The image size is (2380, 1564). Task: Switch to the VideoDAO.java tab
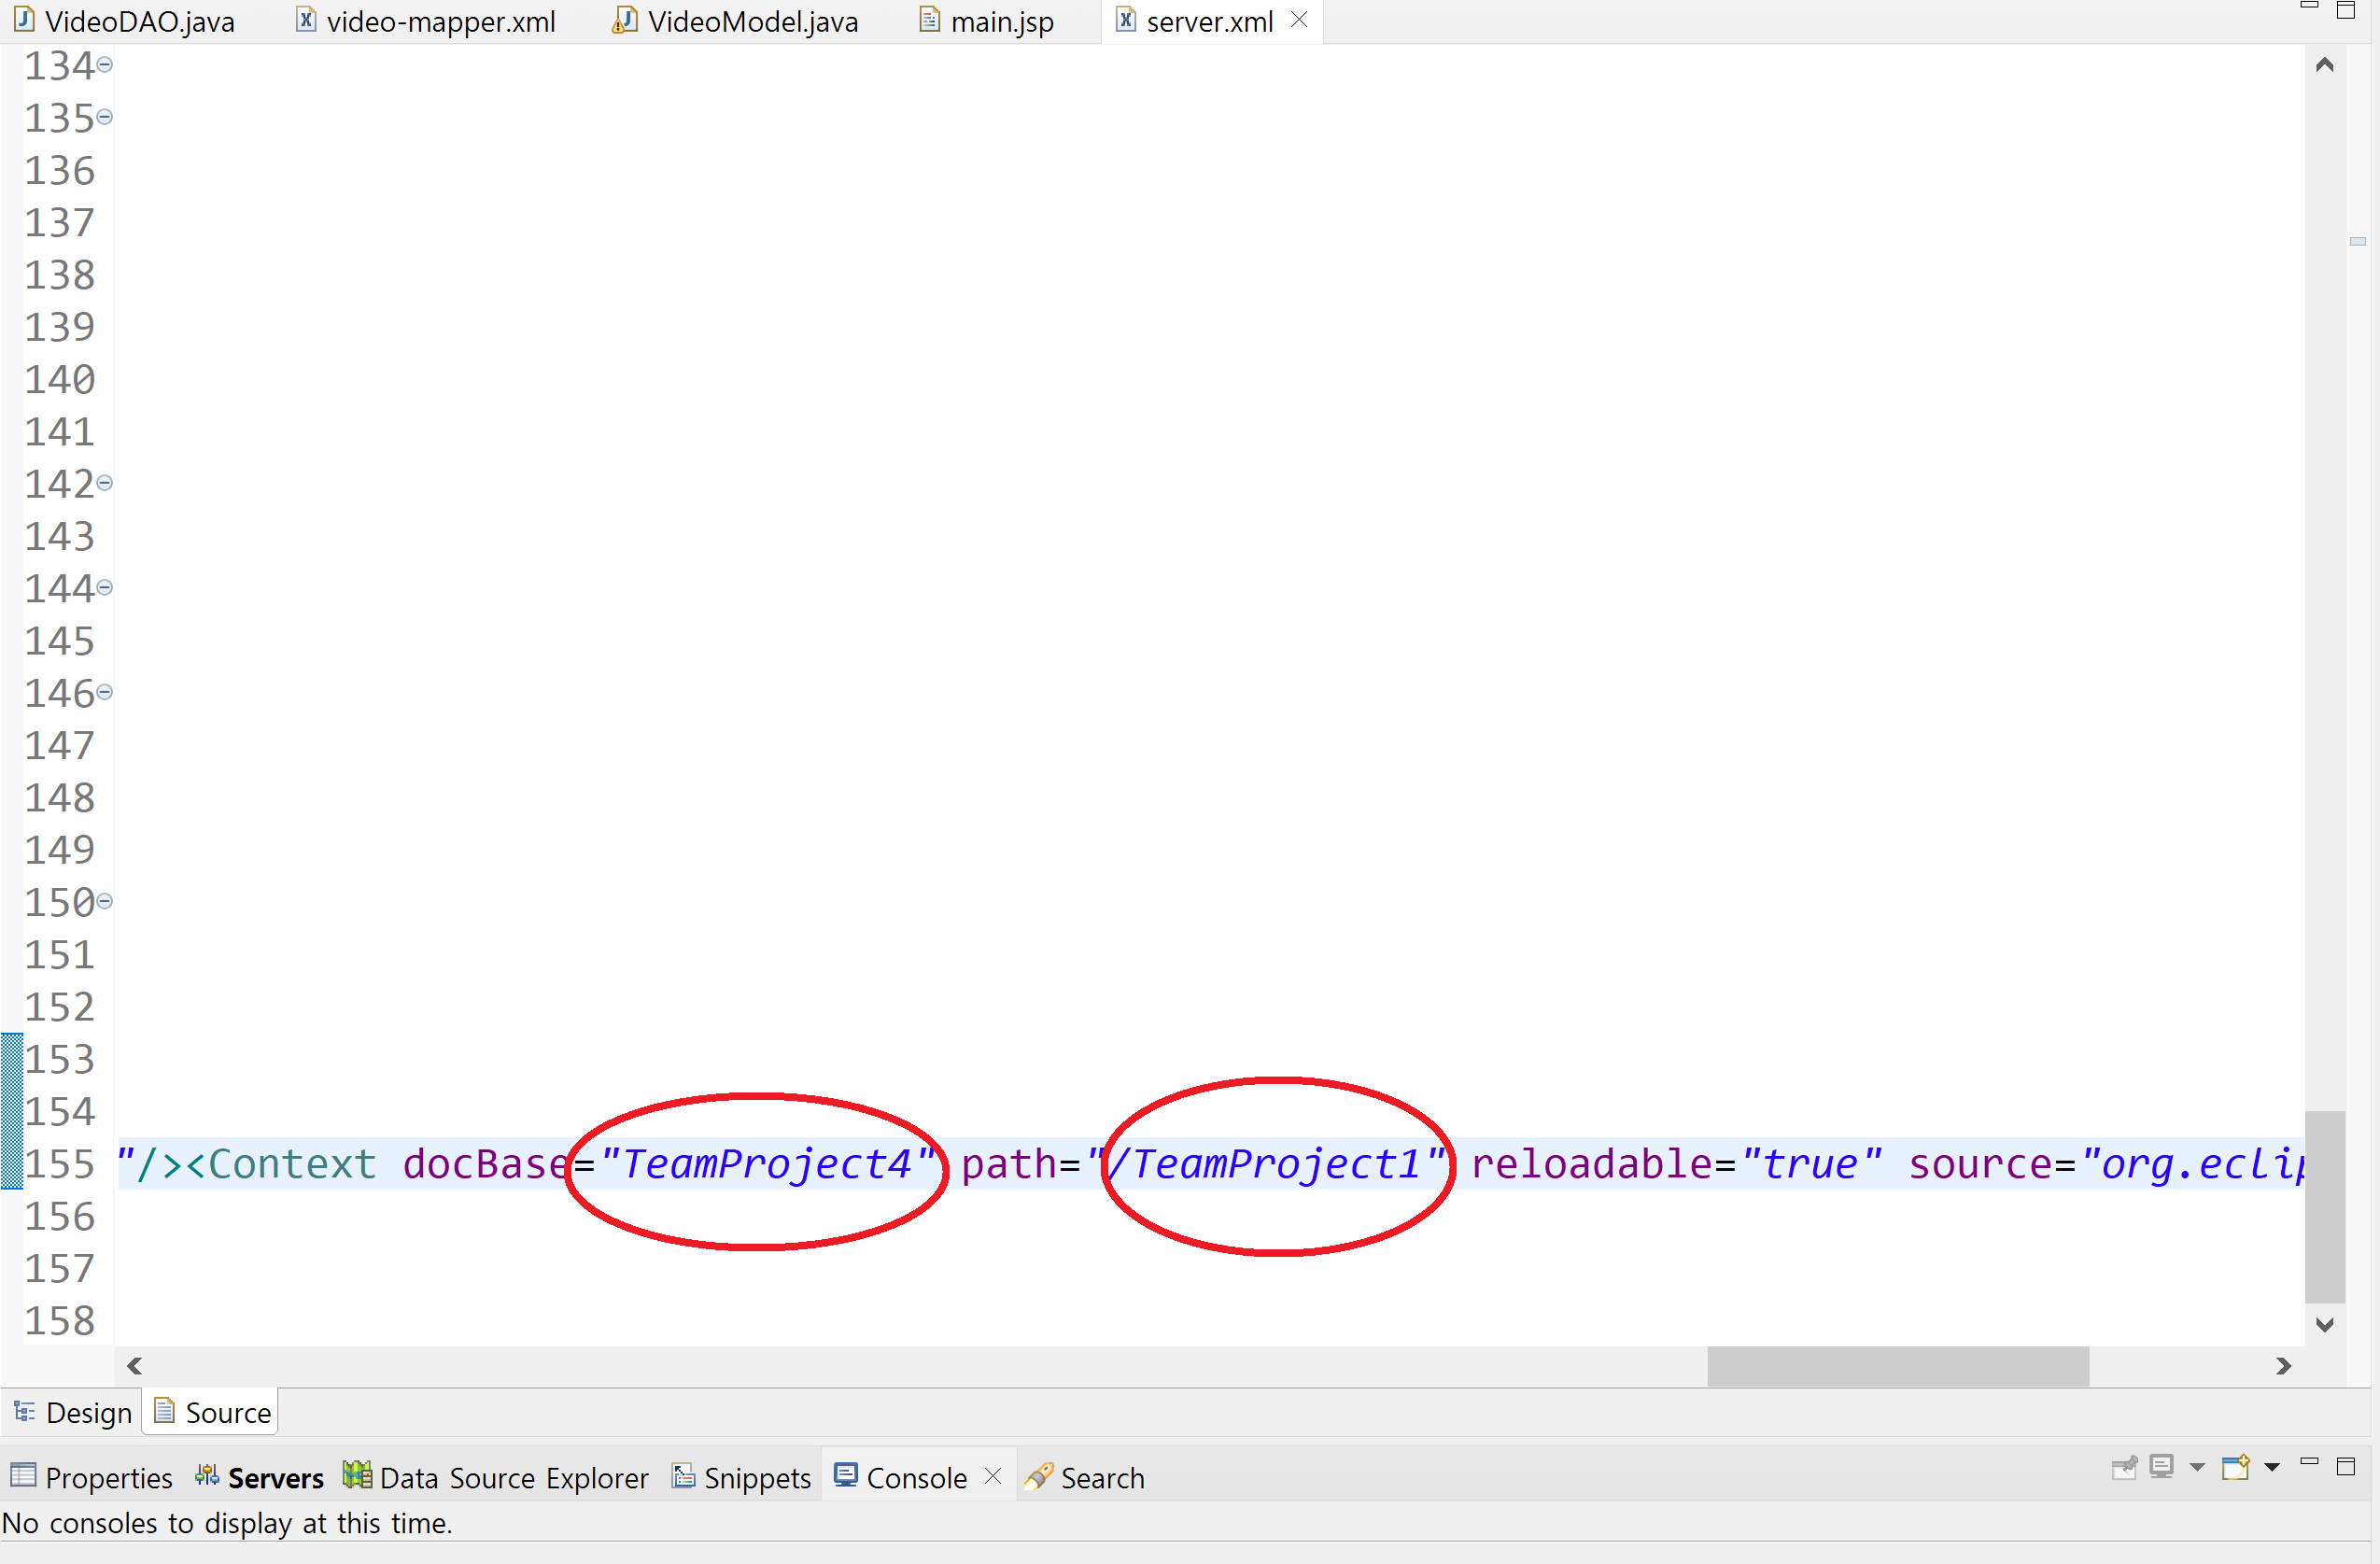click(x=138, y=22)
